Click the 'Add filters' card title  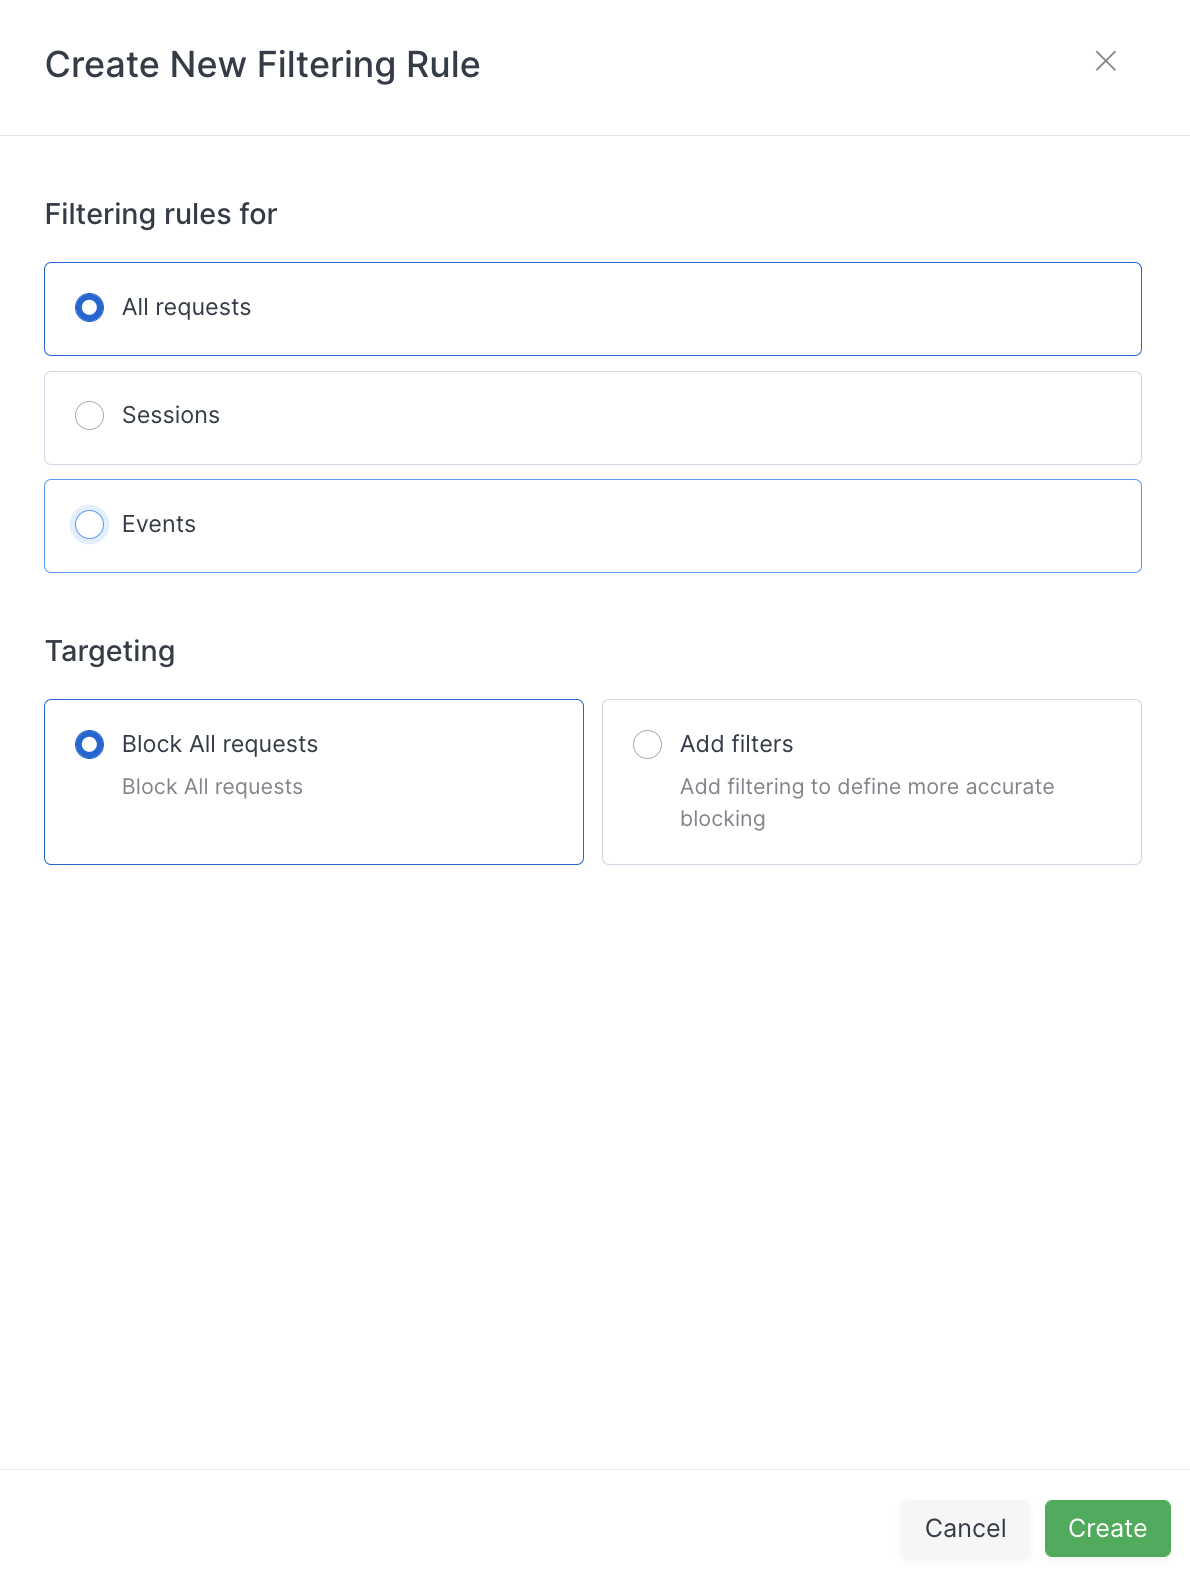[x=737, y=744]
